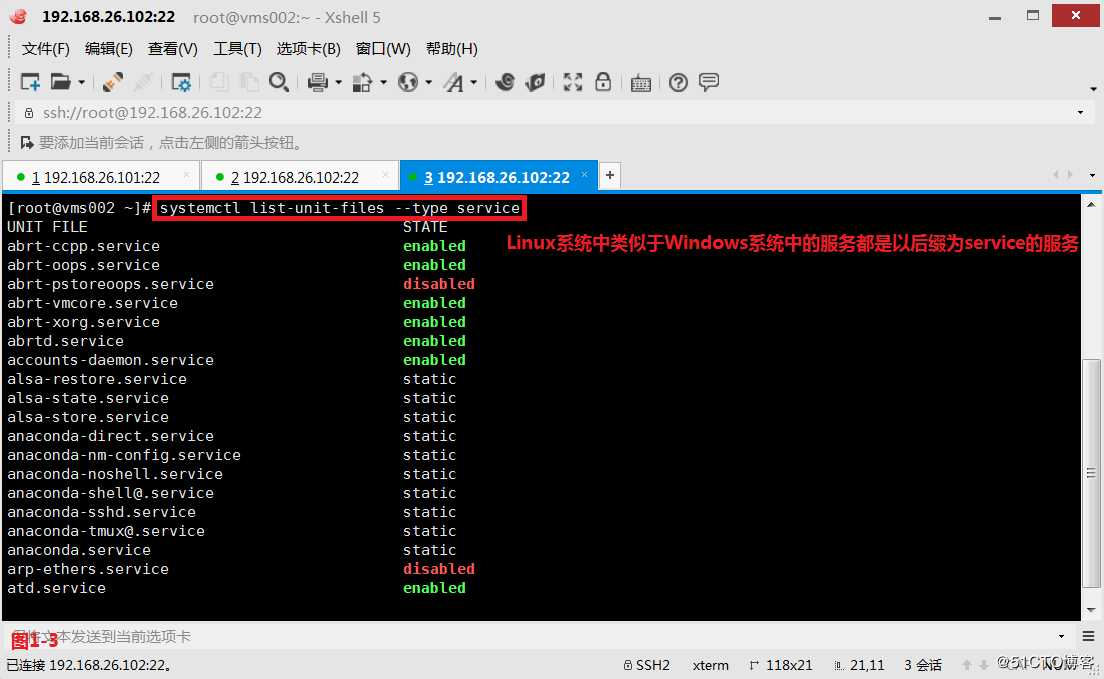The width and height of the screenshot is (1104, 679).
Task: Open the tab list dropdown arrow
Action: 1092,175
